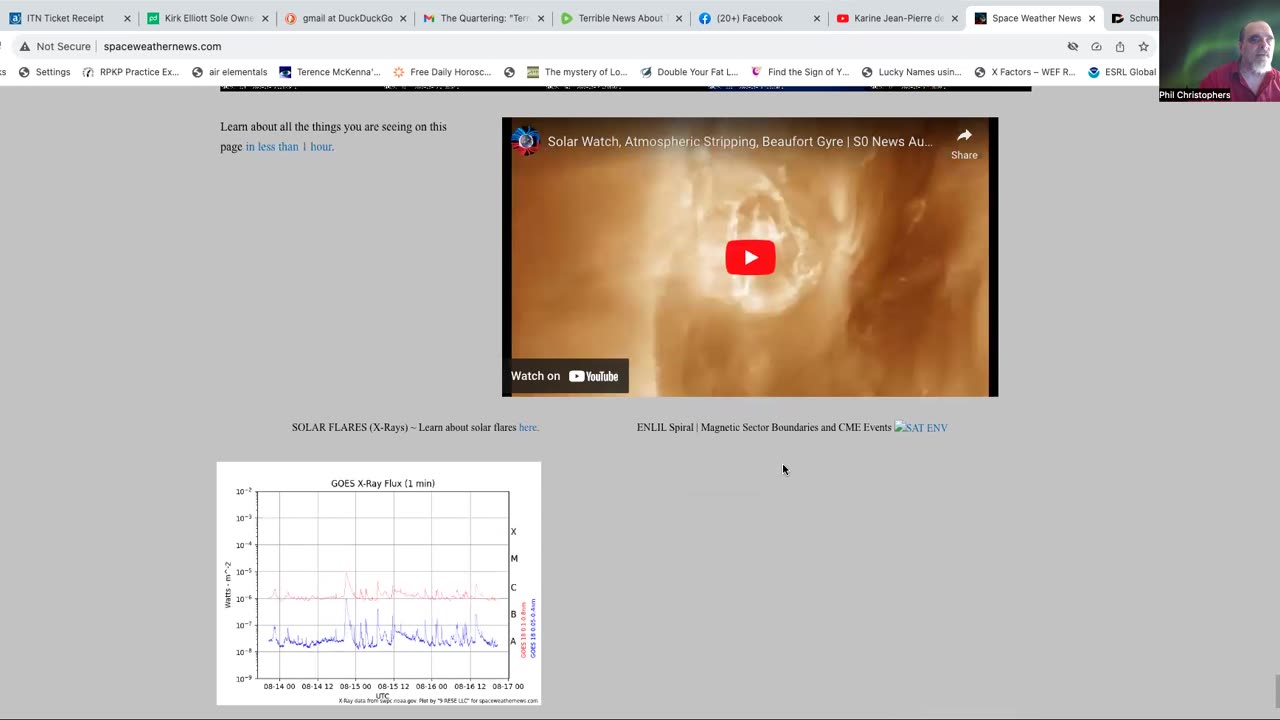Close the Terrible News About tab
Screen dimensions: 1280x720
678,18
